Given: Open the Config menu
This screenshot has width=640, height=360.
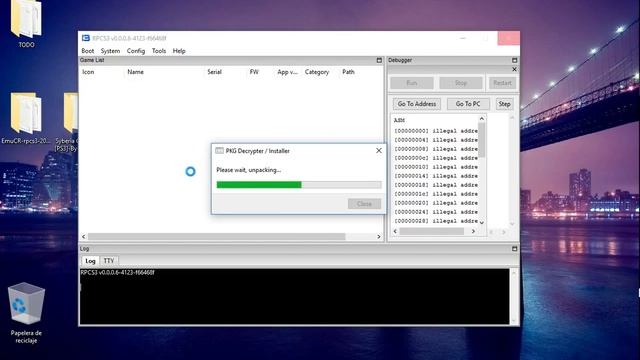Looking at the screenshot, I should 136,51.
